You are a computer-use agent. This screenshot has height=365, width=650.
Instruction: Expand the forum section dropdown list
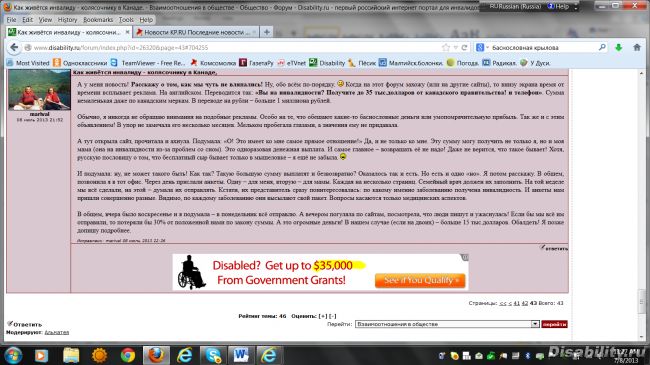pyautogui.click(x=535, y=324)
